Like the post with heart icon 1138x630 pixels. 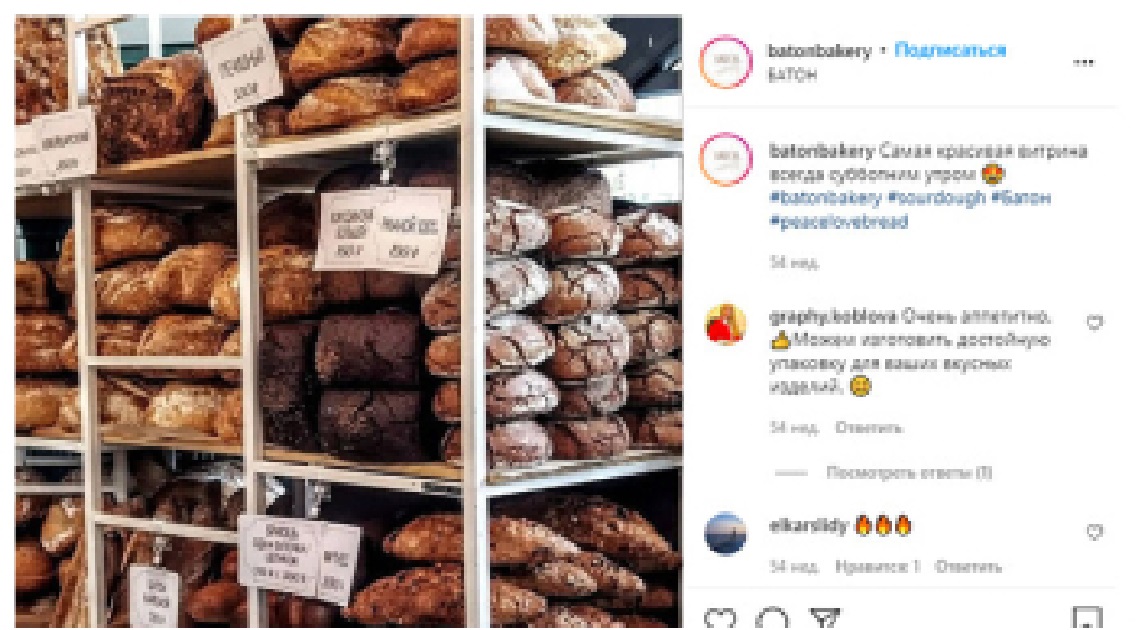(x=720, y=618)
